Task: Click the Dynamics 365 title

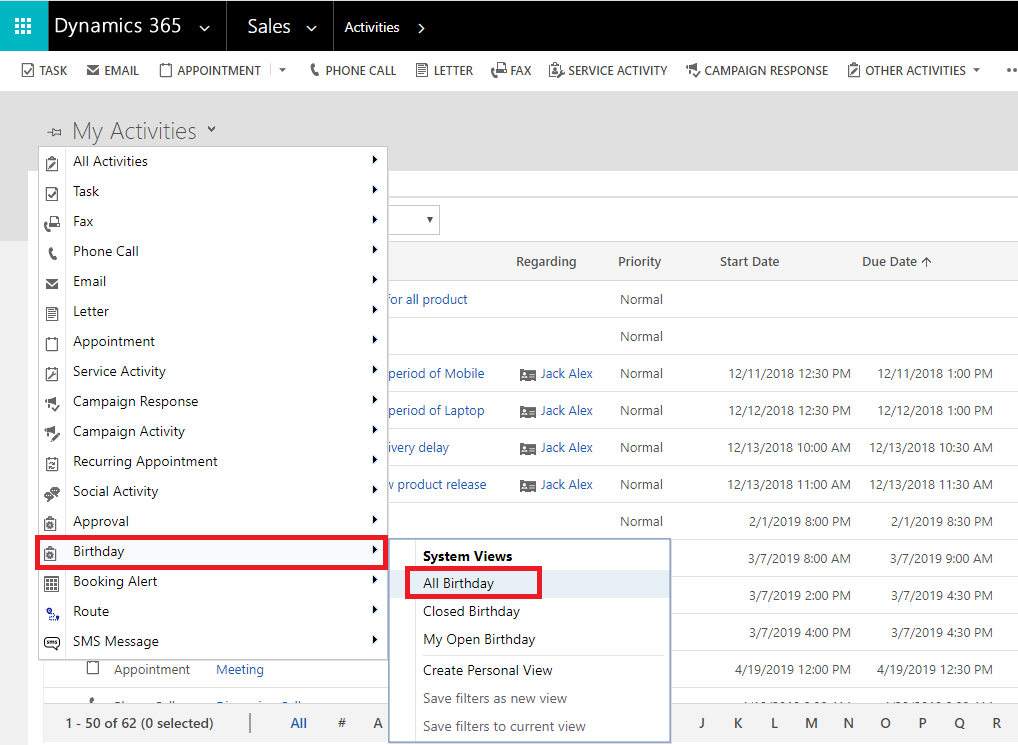Action: (118, 26)
